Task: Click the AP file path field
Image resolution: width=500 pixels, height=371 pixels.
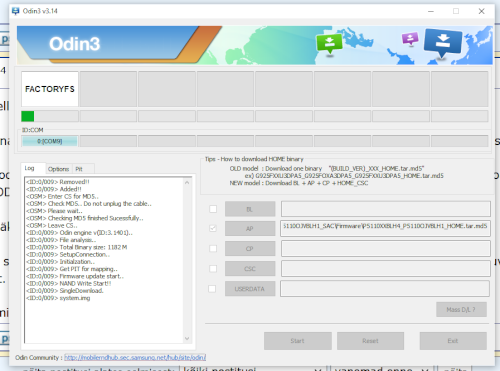Action: (x=385, y=228)
